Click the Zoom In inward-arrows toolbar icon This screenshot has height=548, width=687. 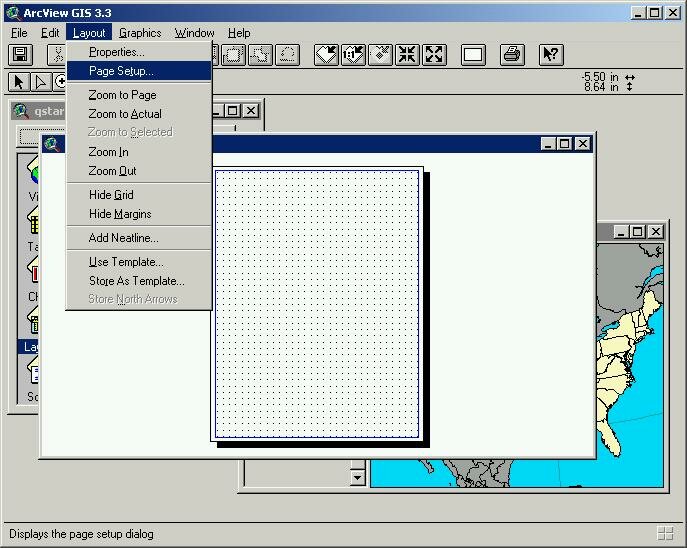pos(407,55)
